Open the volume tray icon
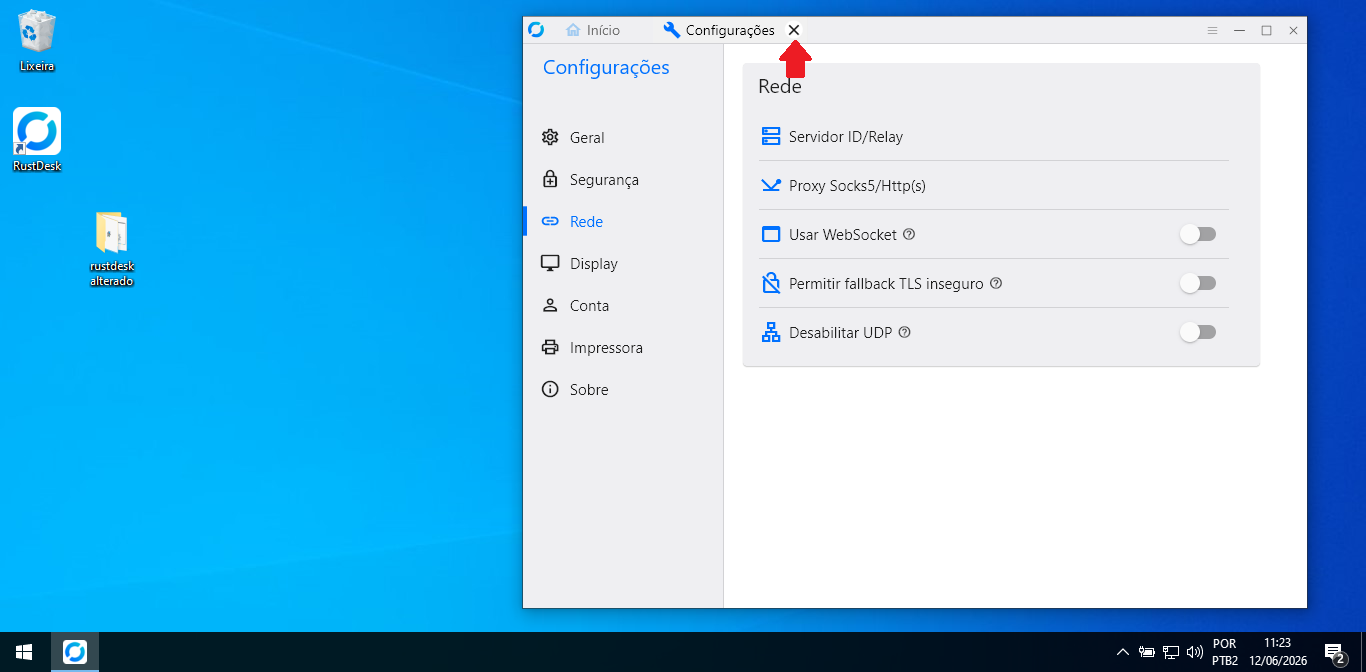Viewport: 1366px width, 672px height. tap(1194, 652)
